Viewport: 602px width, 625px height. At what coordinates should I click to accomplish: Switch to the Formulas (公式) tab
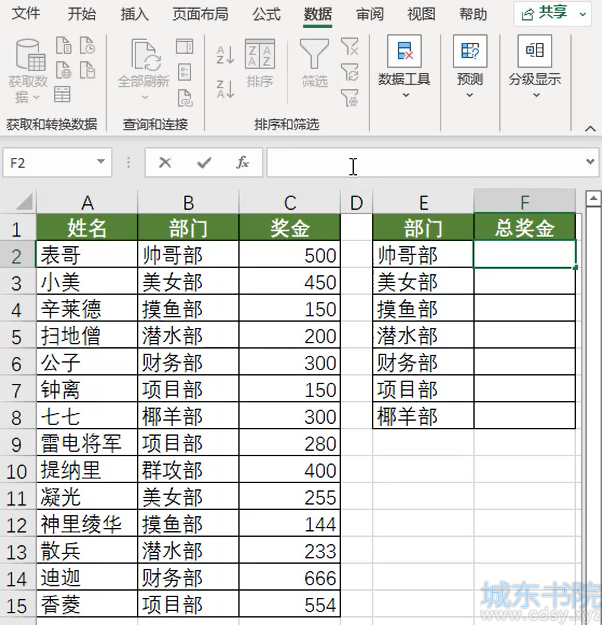click(x=266, y=14)
